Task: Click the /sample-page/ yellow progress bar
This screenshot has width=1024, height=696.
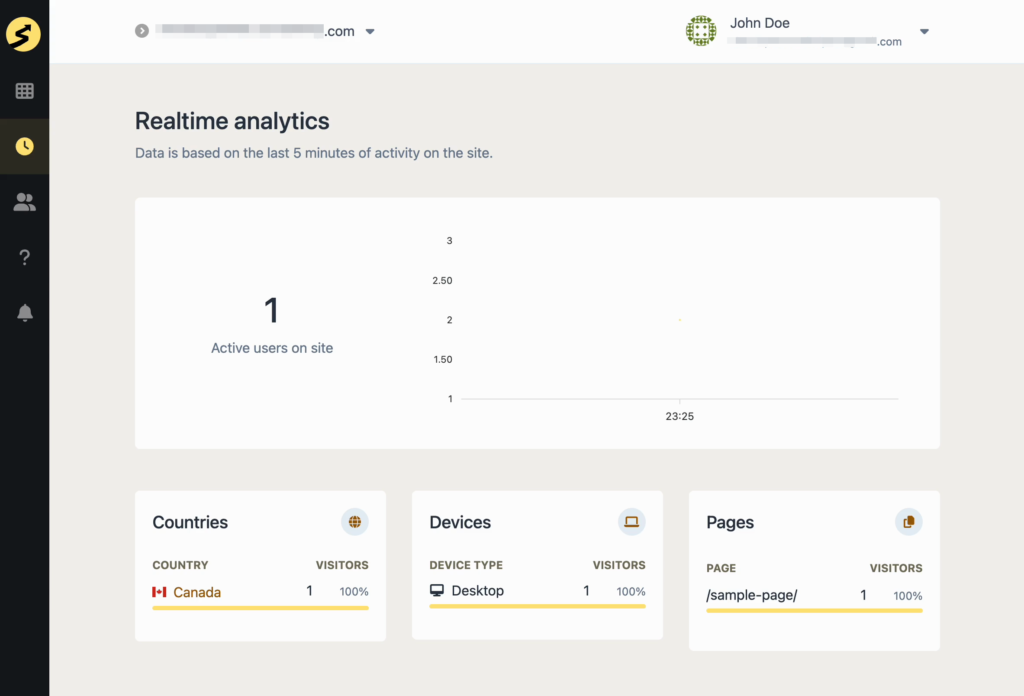Action: [x=814, y=611]
